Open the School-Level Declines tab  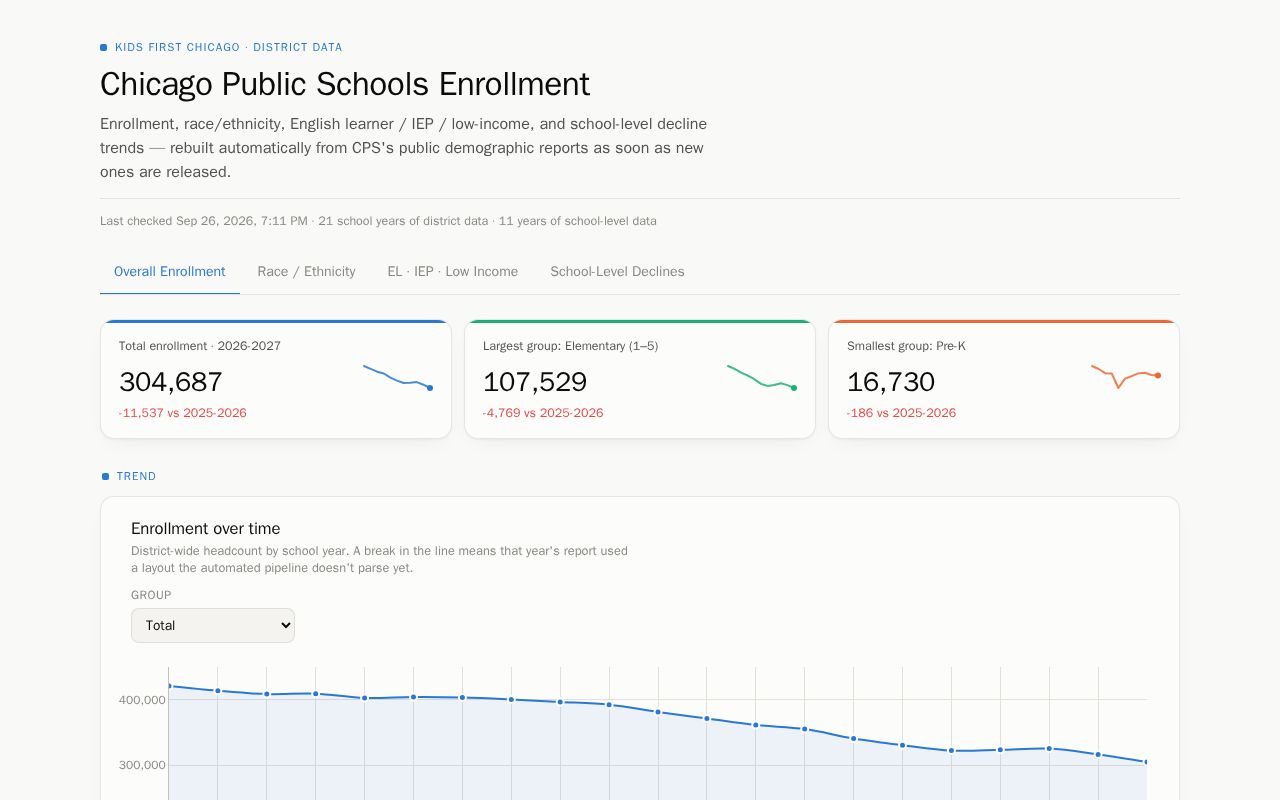point(617,272)
